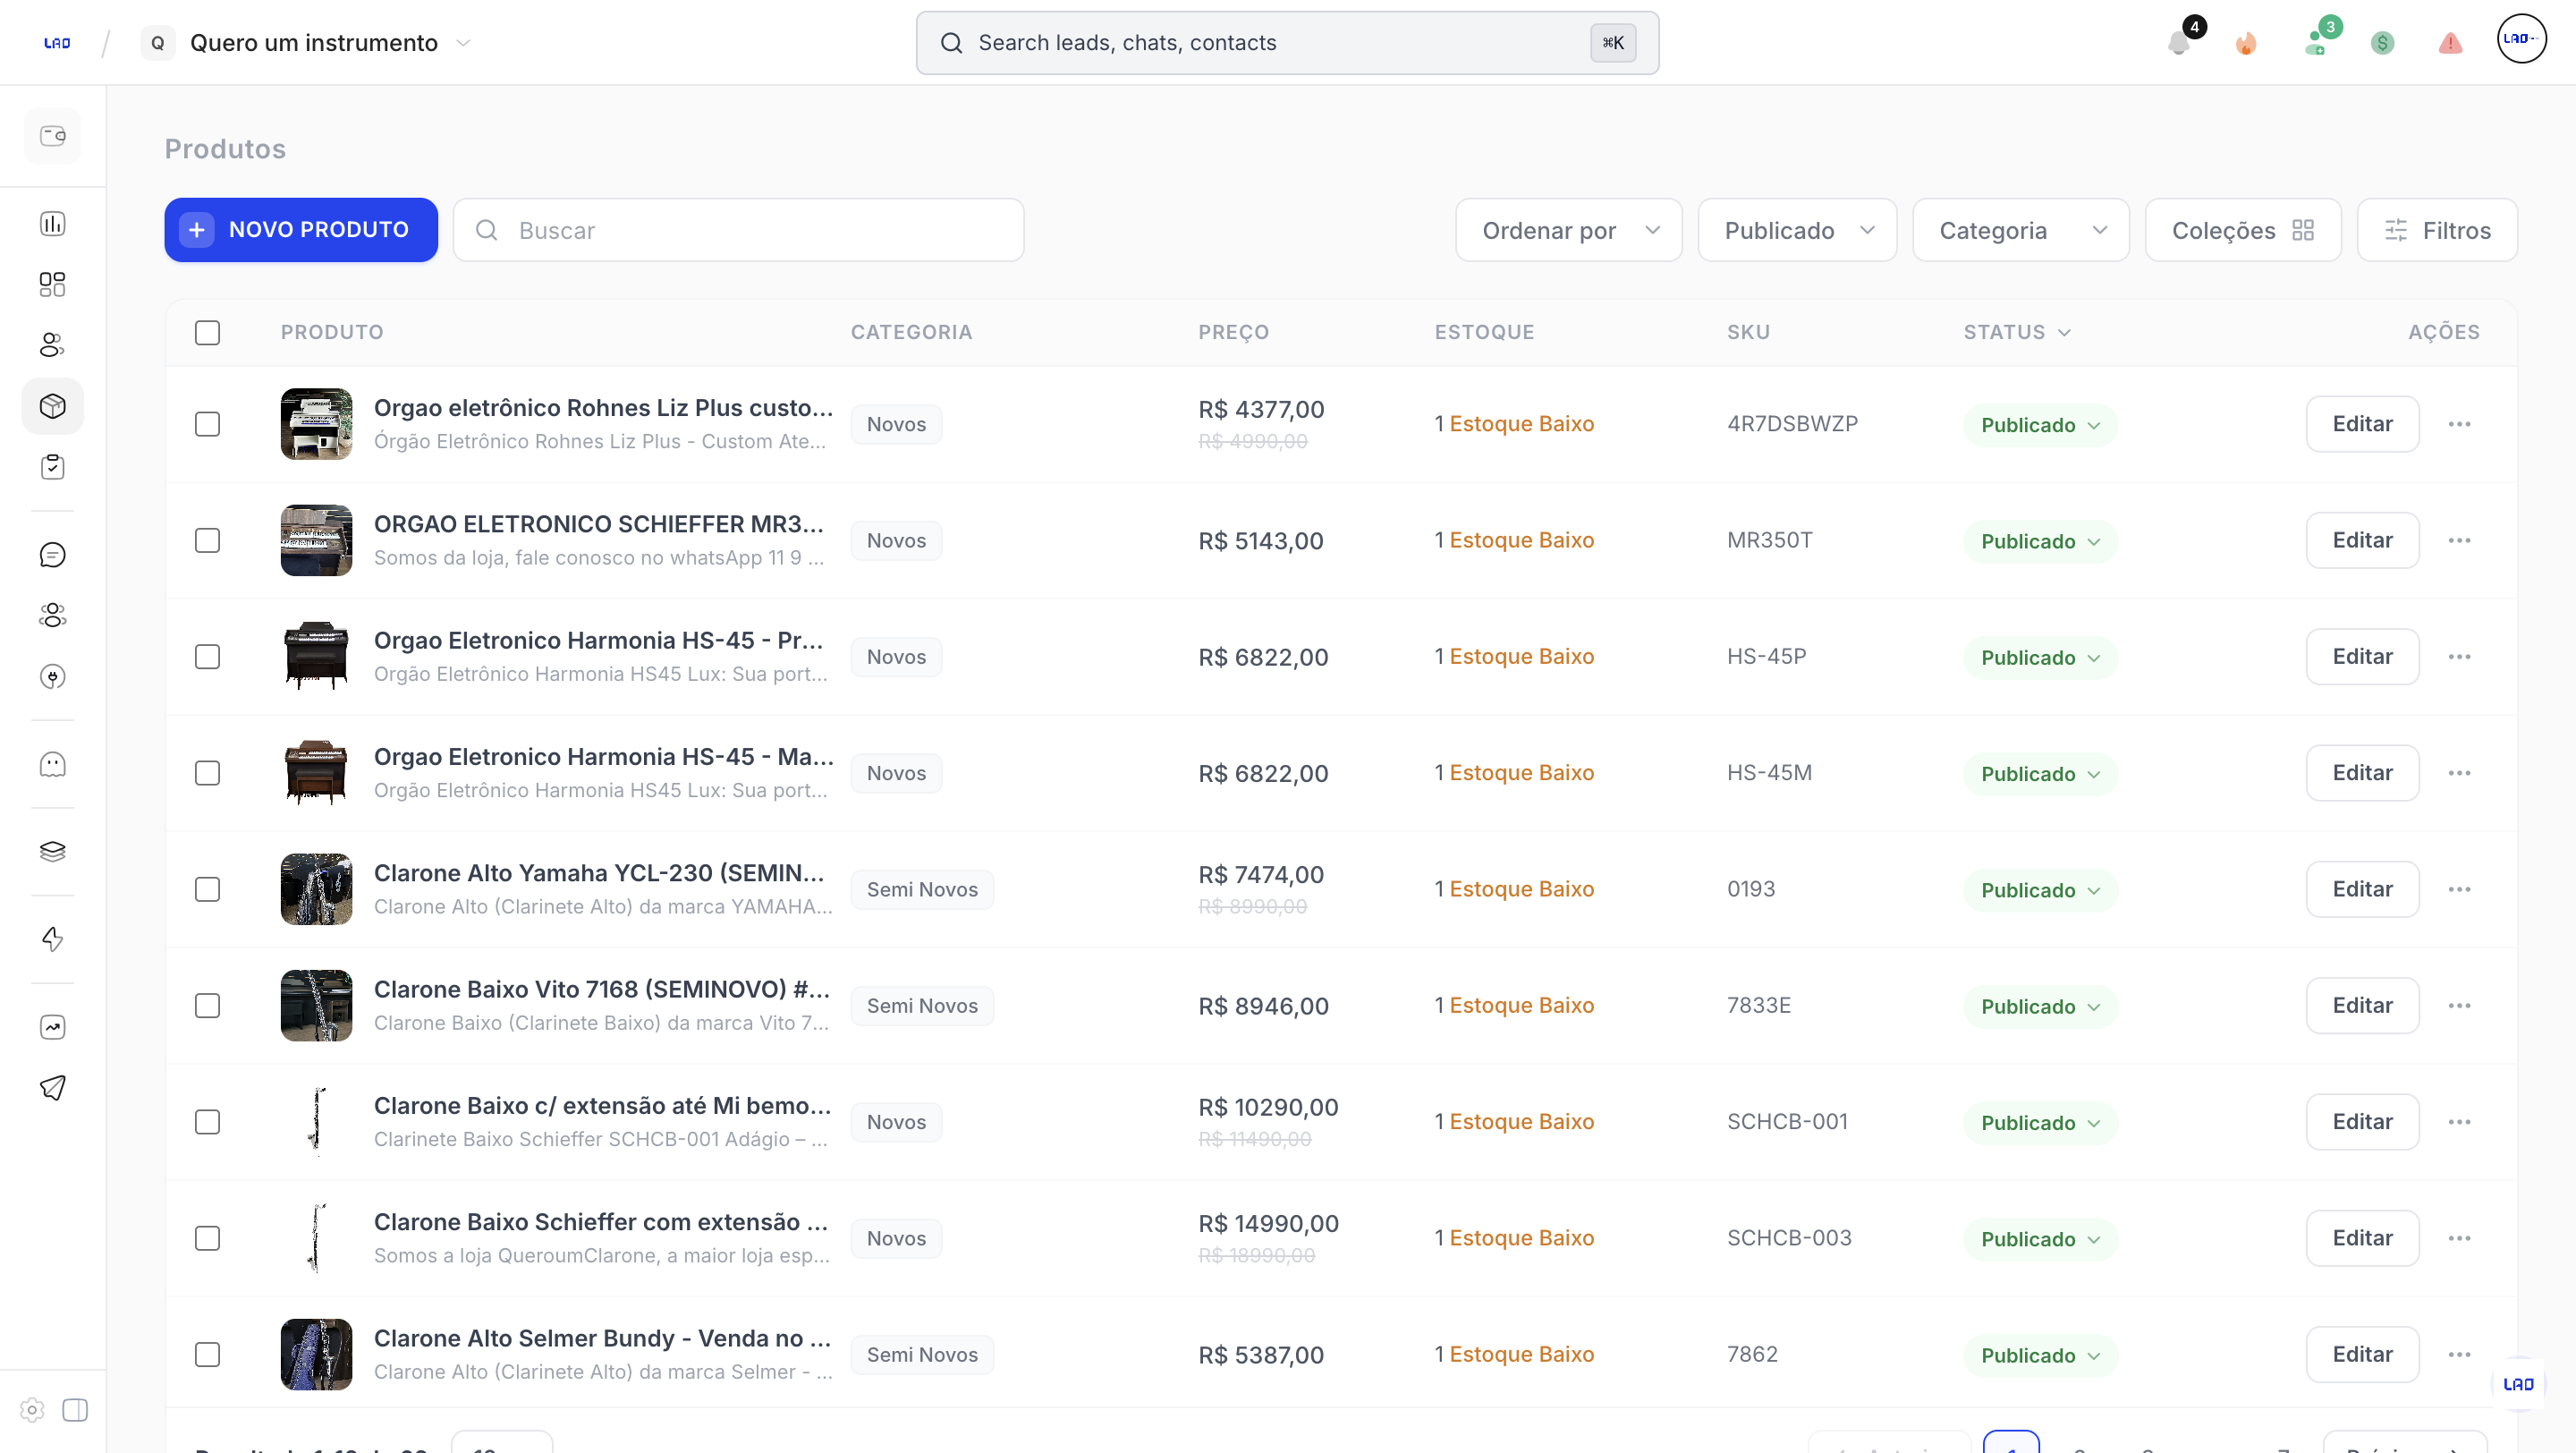This screenshot has width=2576, height=1453.
Task: Check the Clarone Alto Selmer Bundy row
Action: [208, 1355]
